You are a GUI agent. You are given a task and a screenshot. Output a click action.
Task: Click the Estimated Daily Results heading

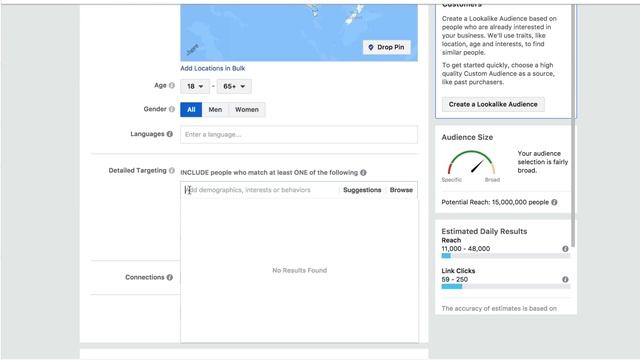(484, 231)
